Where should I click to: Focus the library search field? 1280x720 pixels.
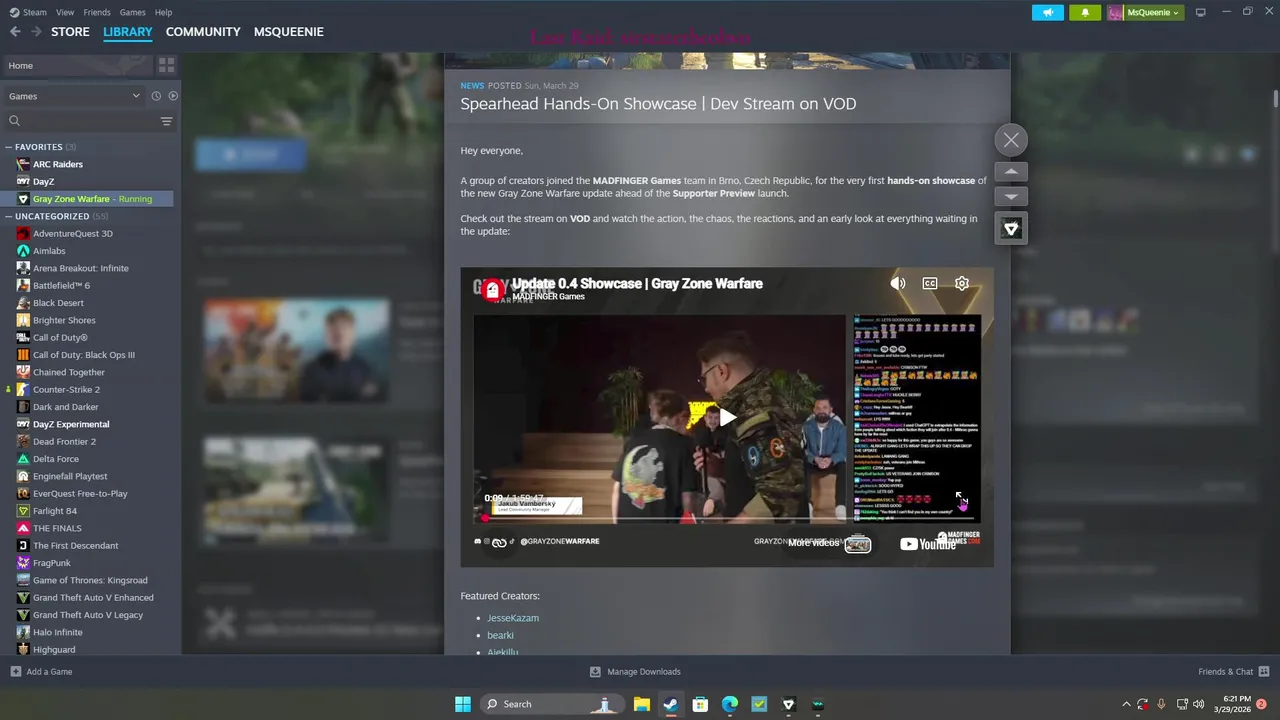coord(80,121)
